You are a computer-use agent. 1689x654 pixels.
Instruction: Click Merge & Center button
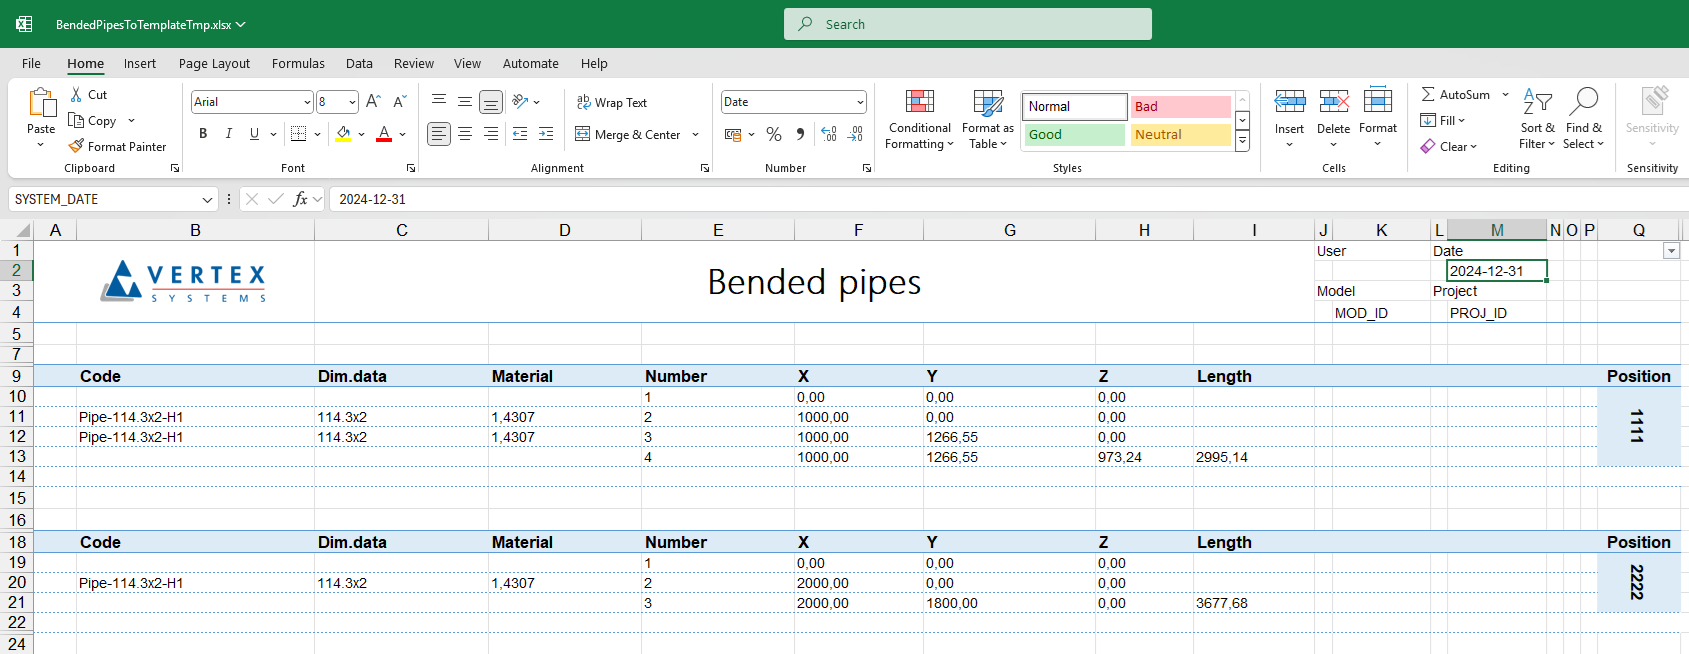pos(628,134)
